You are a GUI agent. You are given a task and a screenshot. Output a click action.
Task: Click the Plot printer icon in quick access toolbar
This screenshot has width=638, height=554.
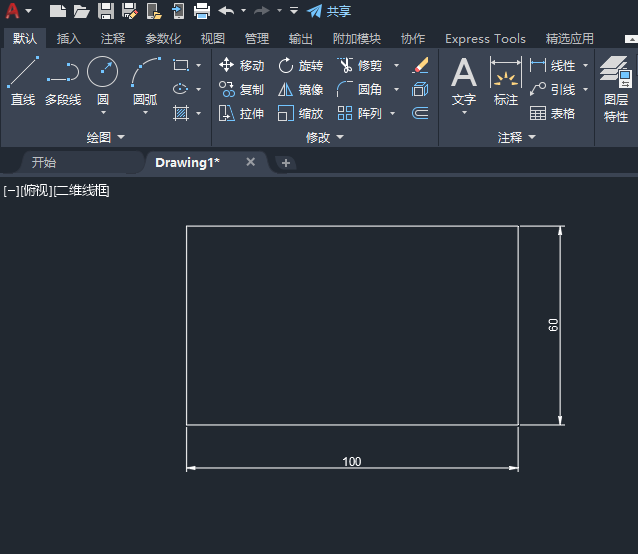(201, 11)
